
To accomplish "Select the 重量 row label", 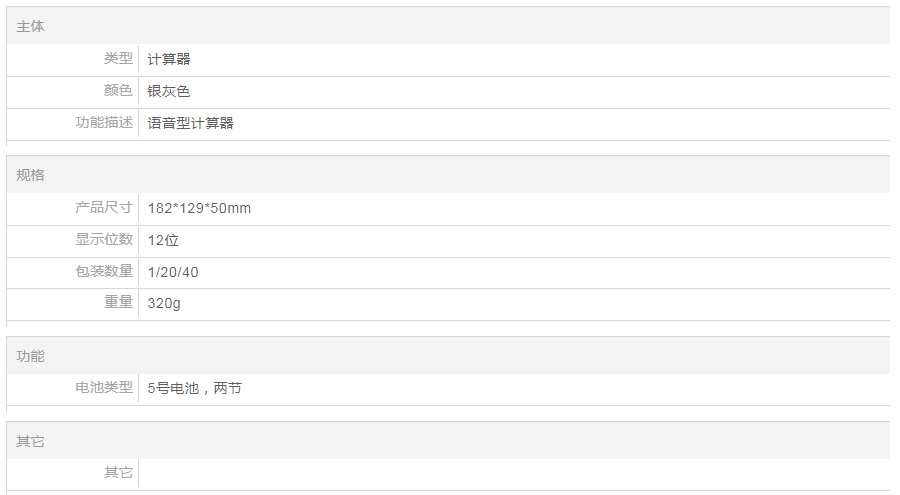I will (x=118, y=303).
